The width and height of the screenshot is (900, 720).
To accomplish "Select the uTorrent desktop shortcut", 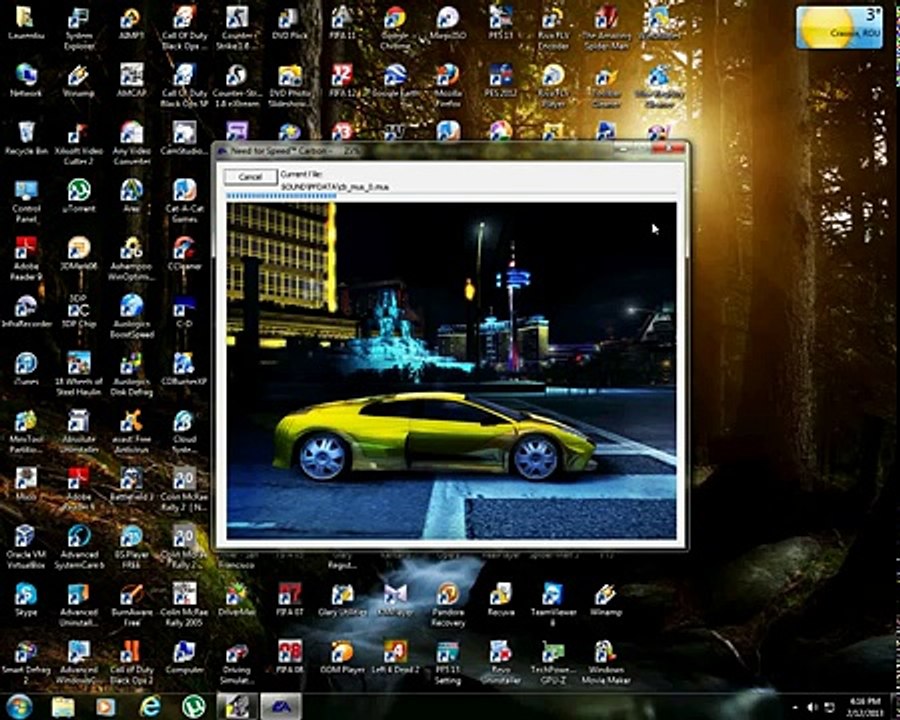I will pyautogui.click(x=79, y=196).
